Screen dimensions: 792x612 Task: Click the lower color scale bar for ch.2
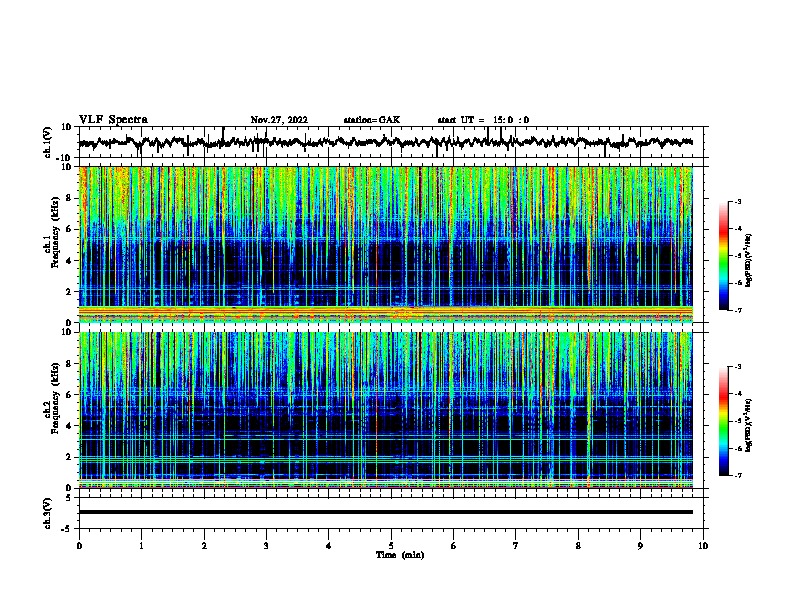[724, 421]
